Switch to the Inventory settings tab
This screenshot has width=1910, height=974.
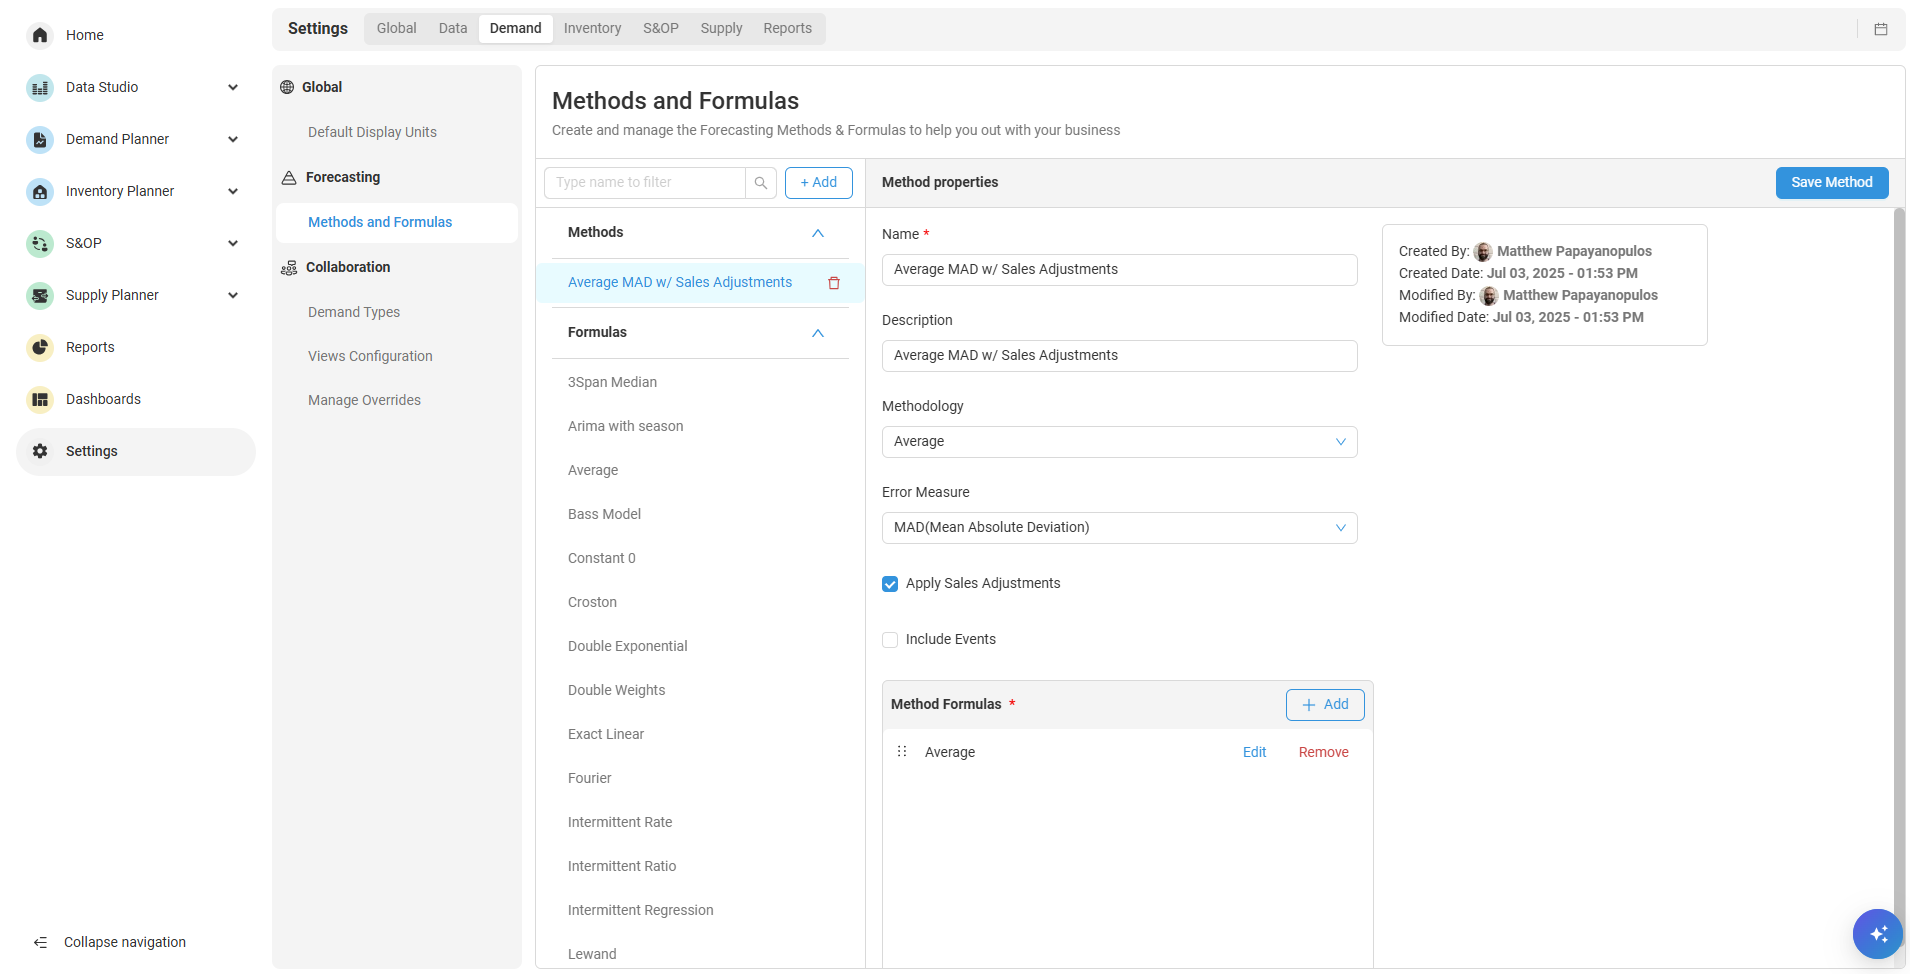pos(592,29)
